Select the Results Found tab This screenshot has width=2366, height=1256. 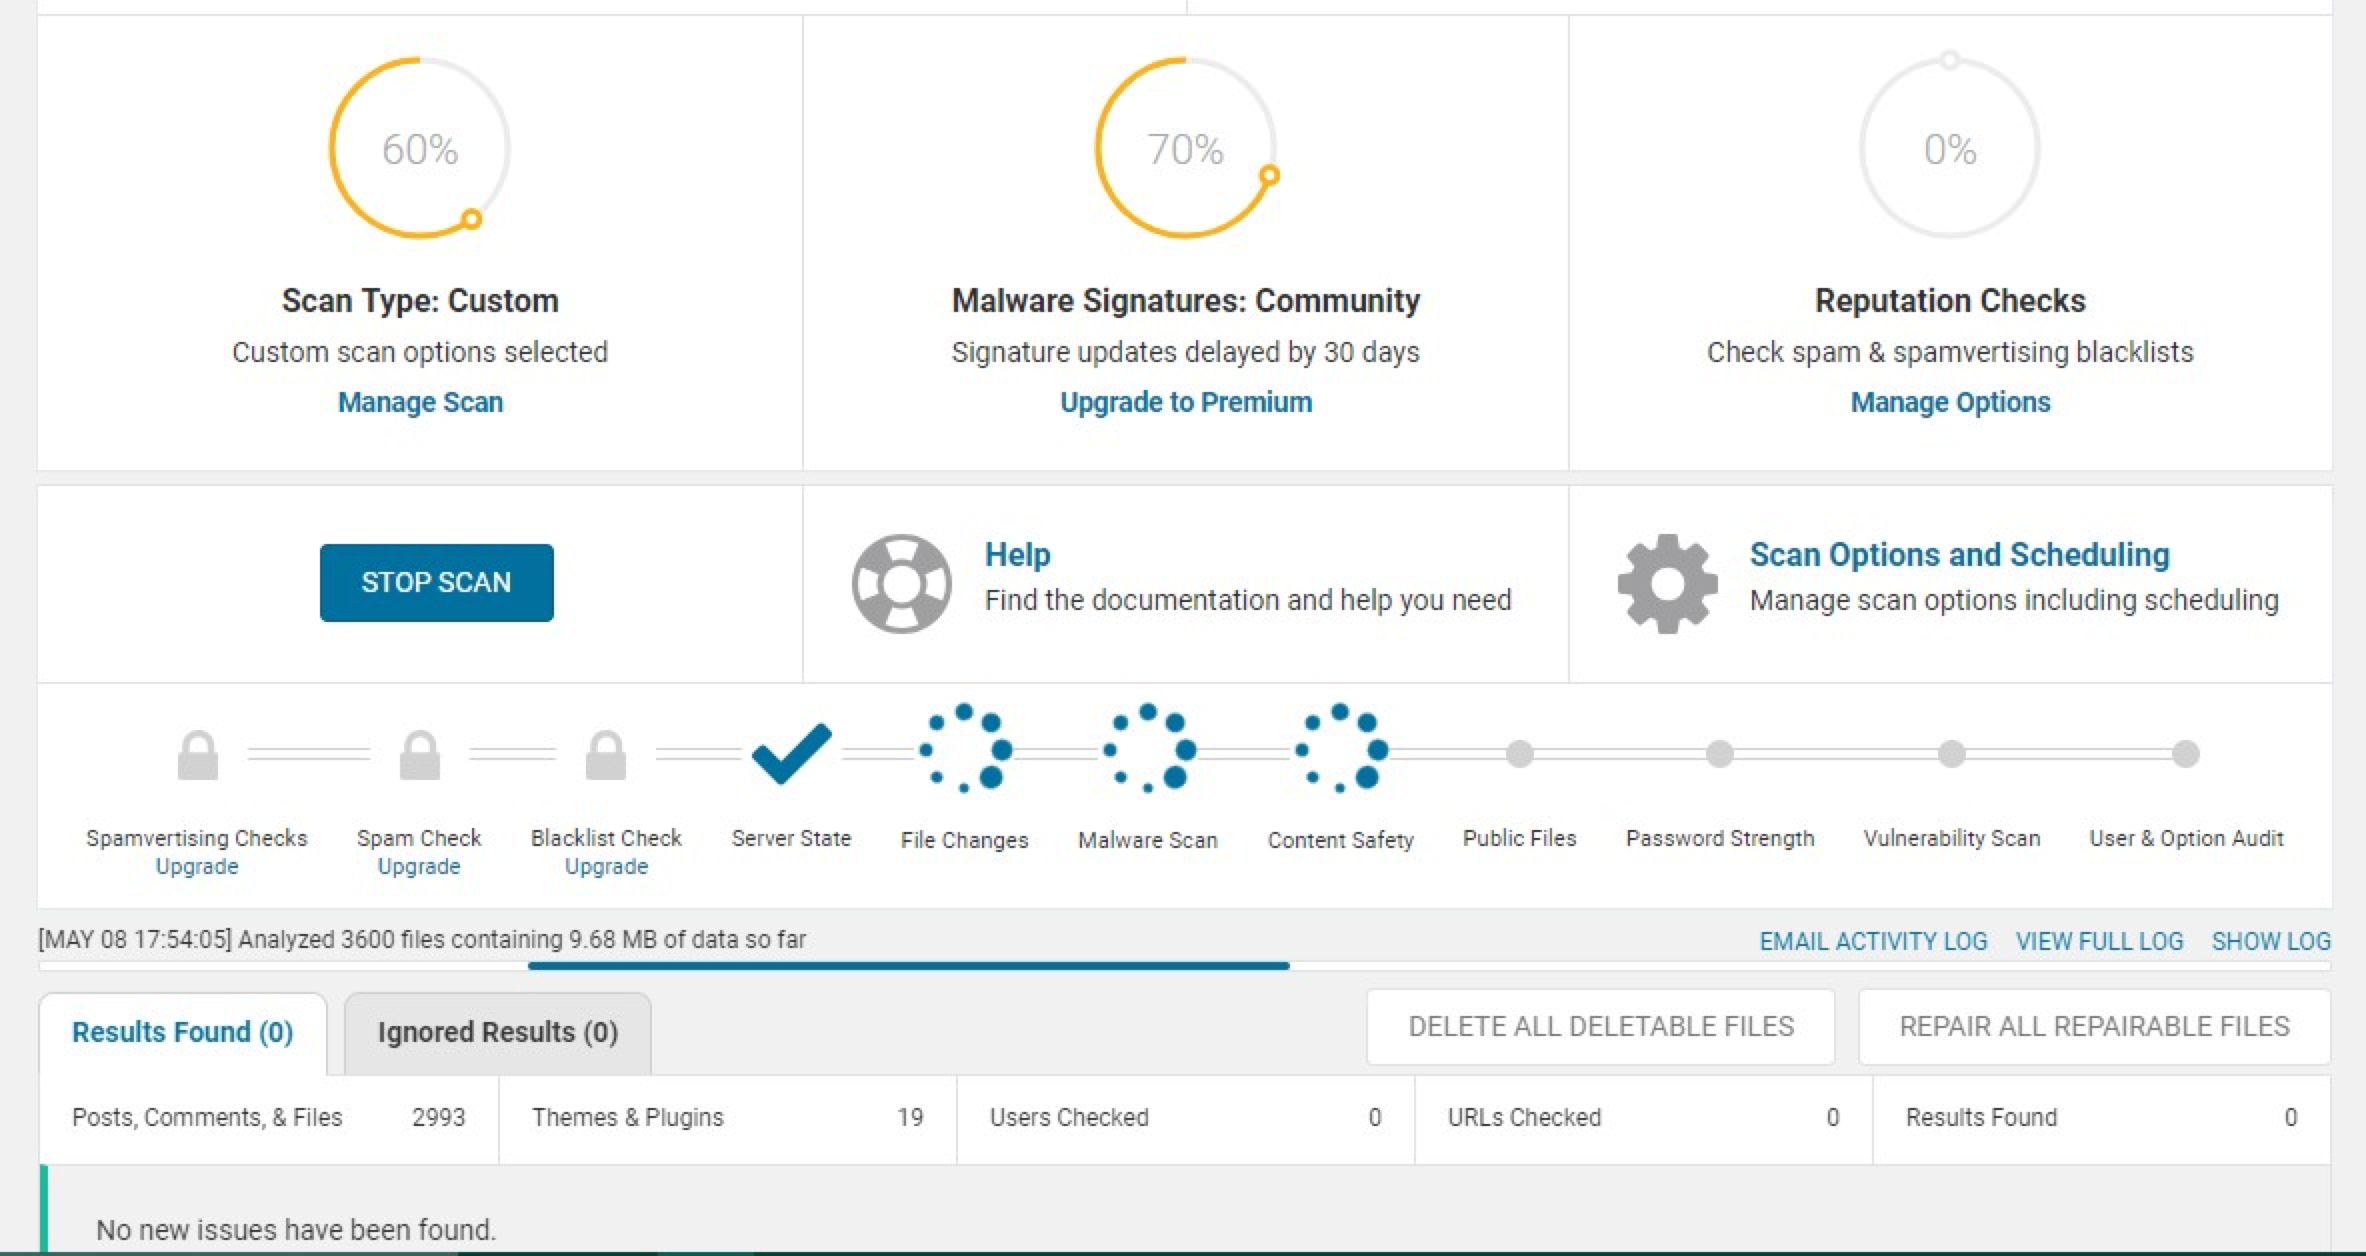point(182,1032)
